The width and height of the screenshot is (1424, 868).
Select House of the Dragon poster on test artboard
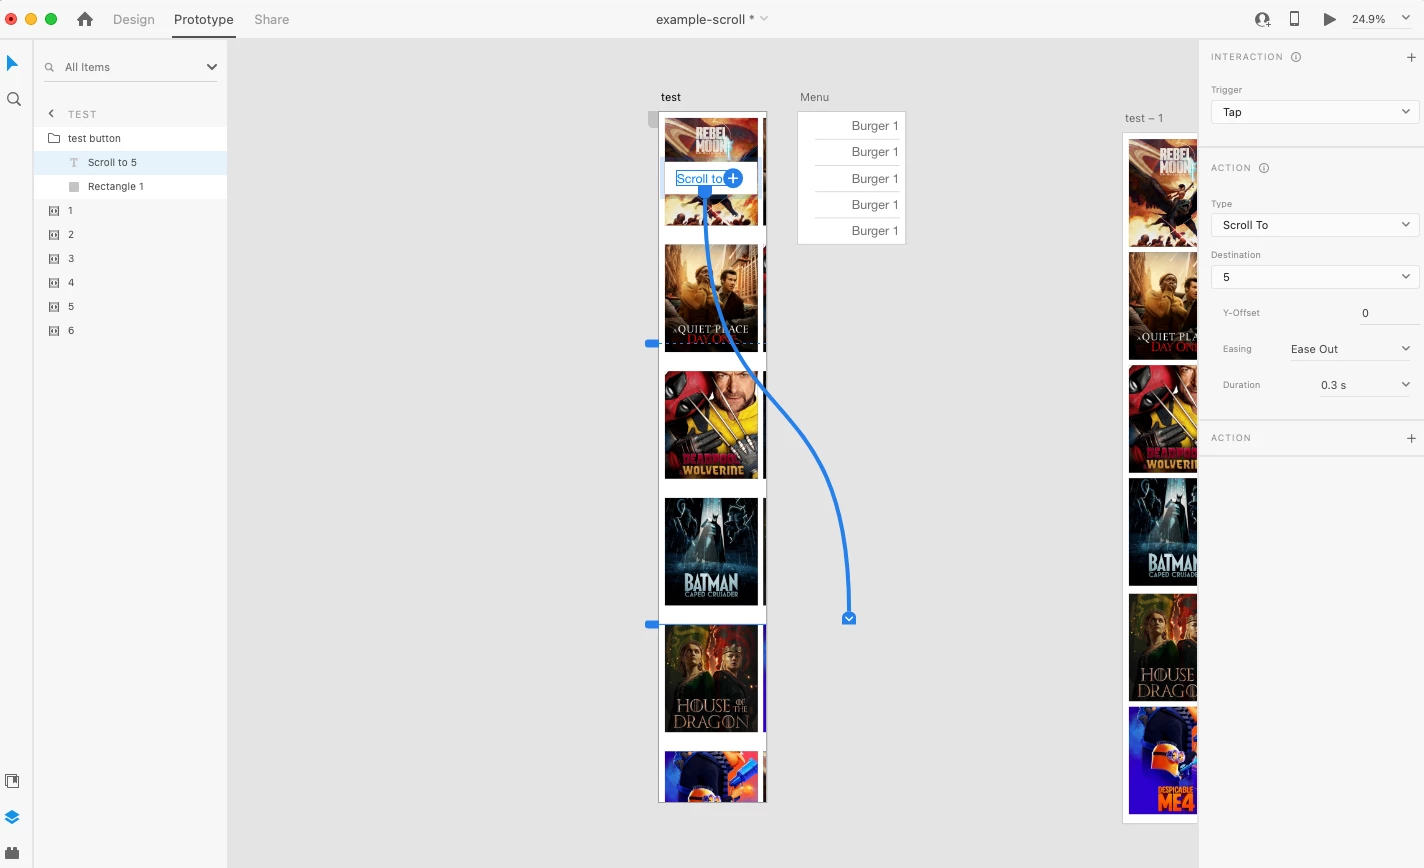[711, 679]
